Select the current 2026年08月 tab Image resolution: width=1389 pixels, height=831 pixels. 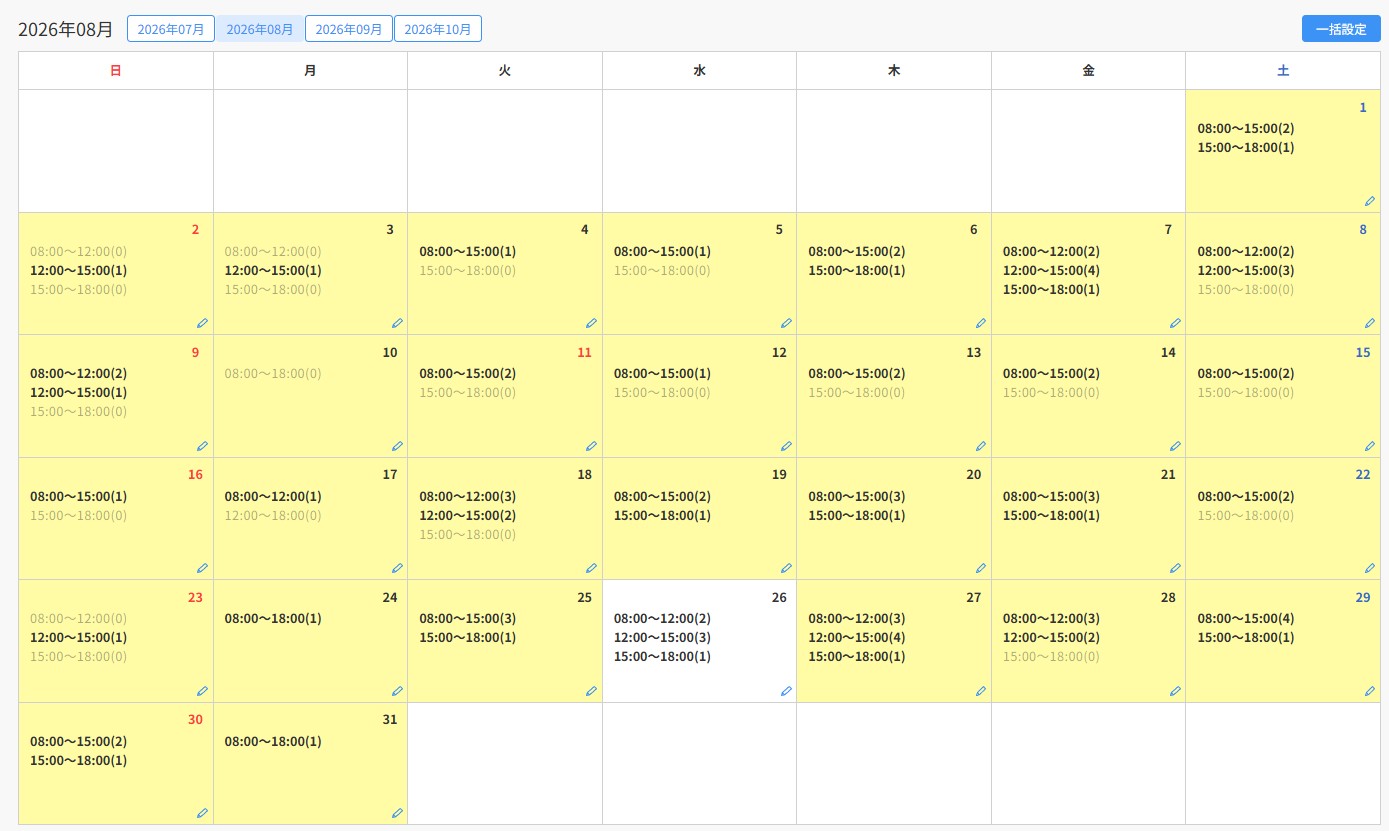pos(260,29)
